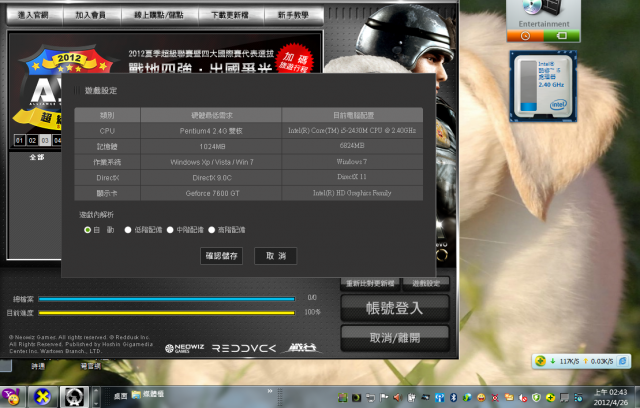
Task: Open the 進入官網 official site tab
Action: (34, 16)
